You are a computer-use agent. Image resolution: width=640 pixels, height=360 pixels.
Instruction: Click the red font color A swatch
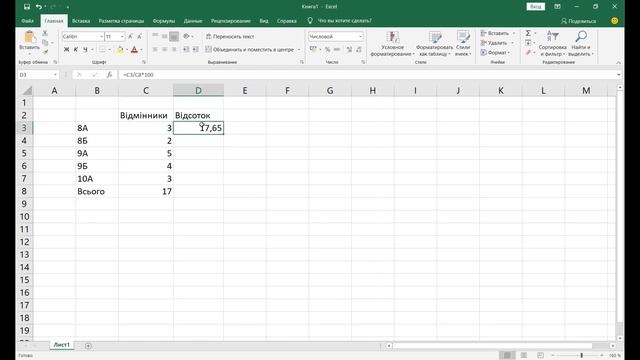(134, 49)
